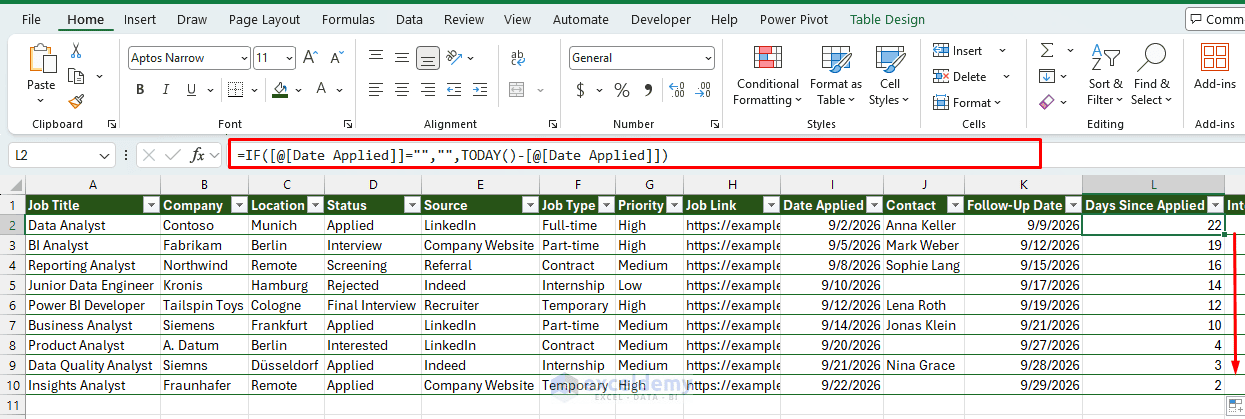Toggle Bottom Align button

(x=427, y=58)
